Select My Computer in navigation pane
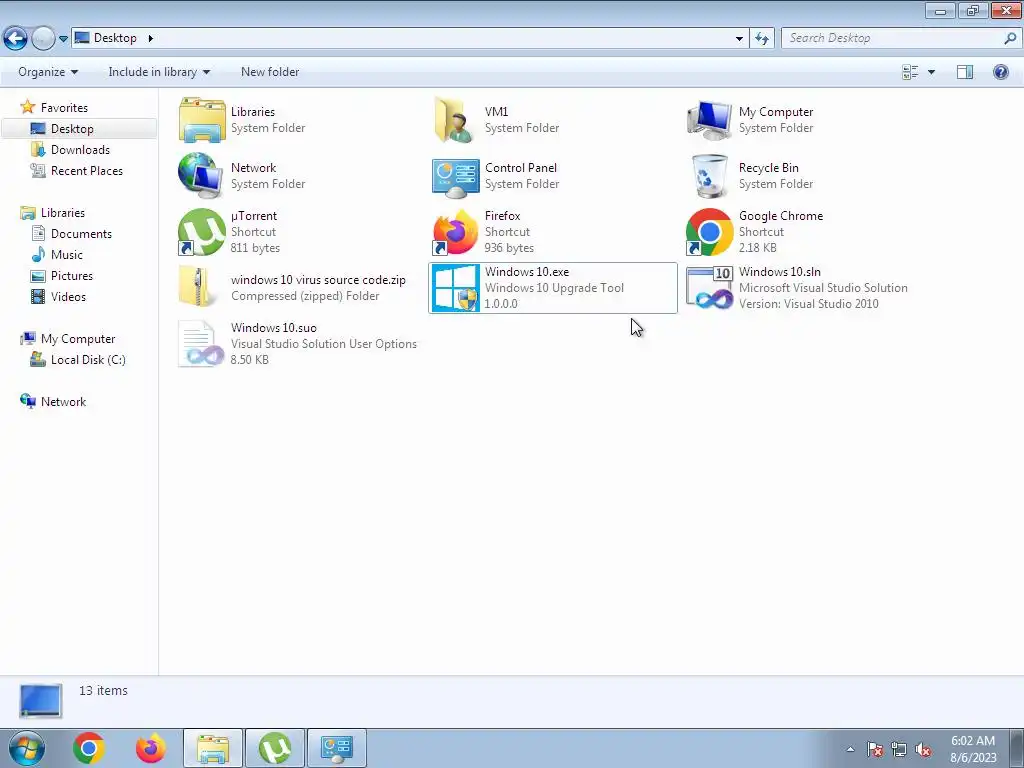The image size is (1024, 768). pos(78,339)
